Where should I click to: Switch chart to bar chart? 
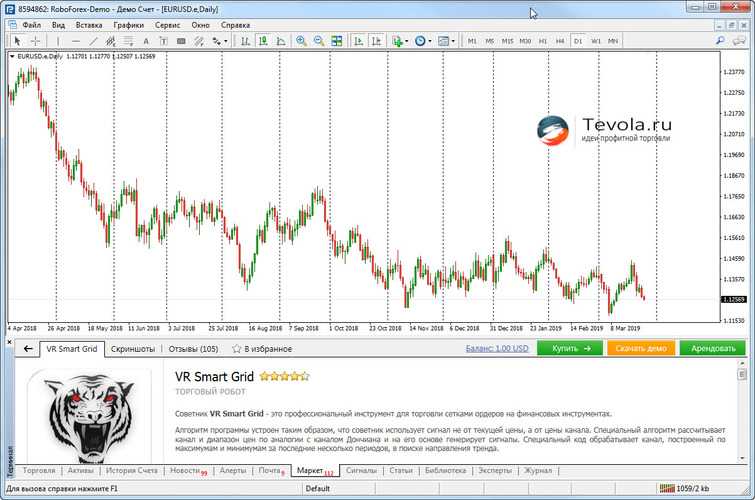[x=246, y=41]
